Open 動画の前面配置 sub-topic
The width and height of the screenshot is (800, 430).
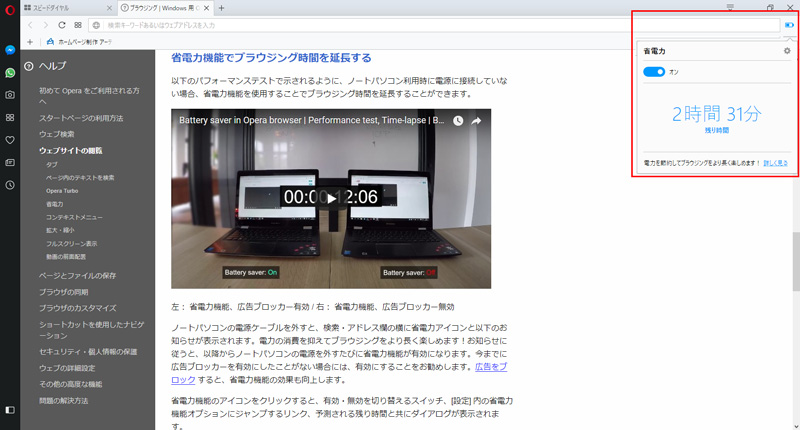pyautogui.click(x=66, y=257)
